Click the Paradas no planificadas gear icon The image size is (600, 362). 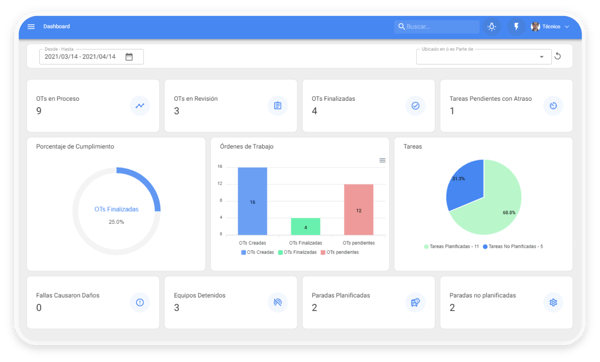tap(553, 302)
